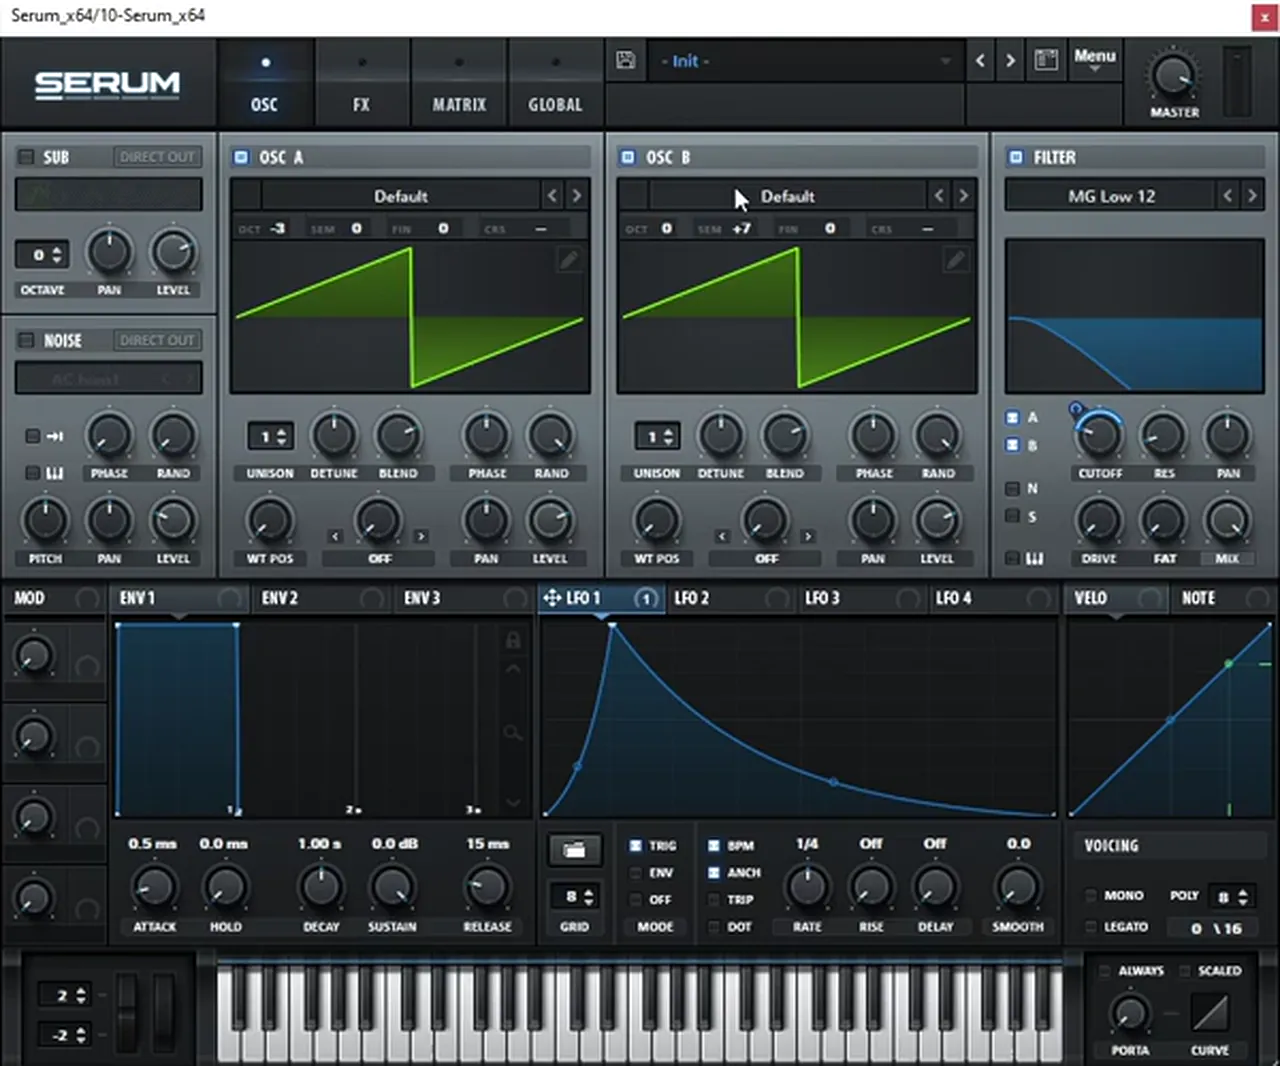Toggle OSC B power switch
Viewport: 1280px width, 1066px height.
point(628,157)
